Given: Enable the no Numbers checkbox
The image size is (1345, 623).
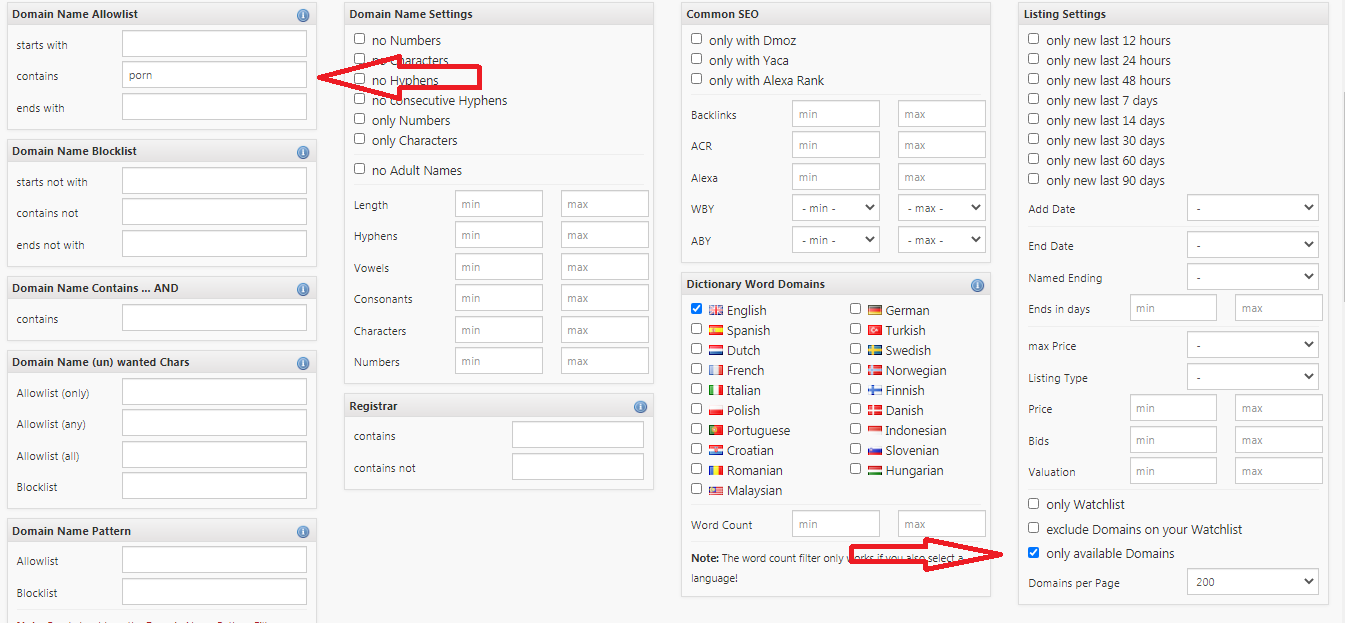Looking at the screenshot, I should 360,39.
